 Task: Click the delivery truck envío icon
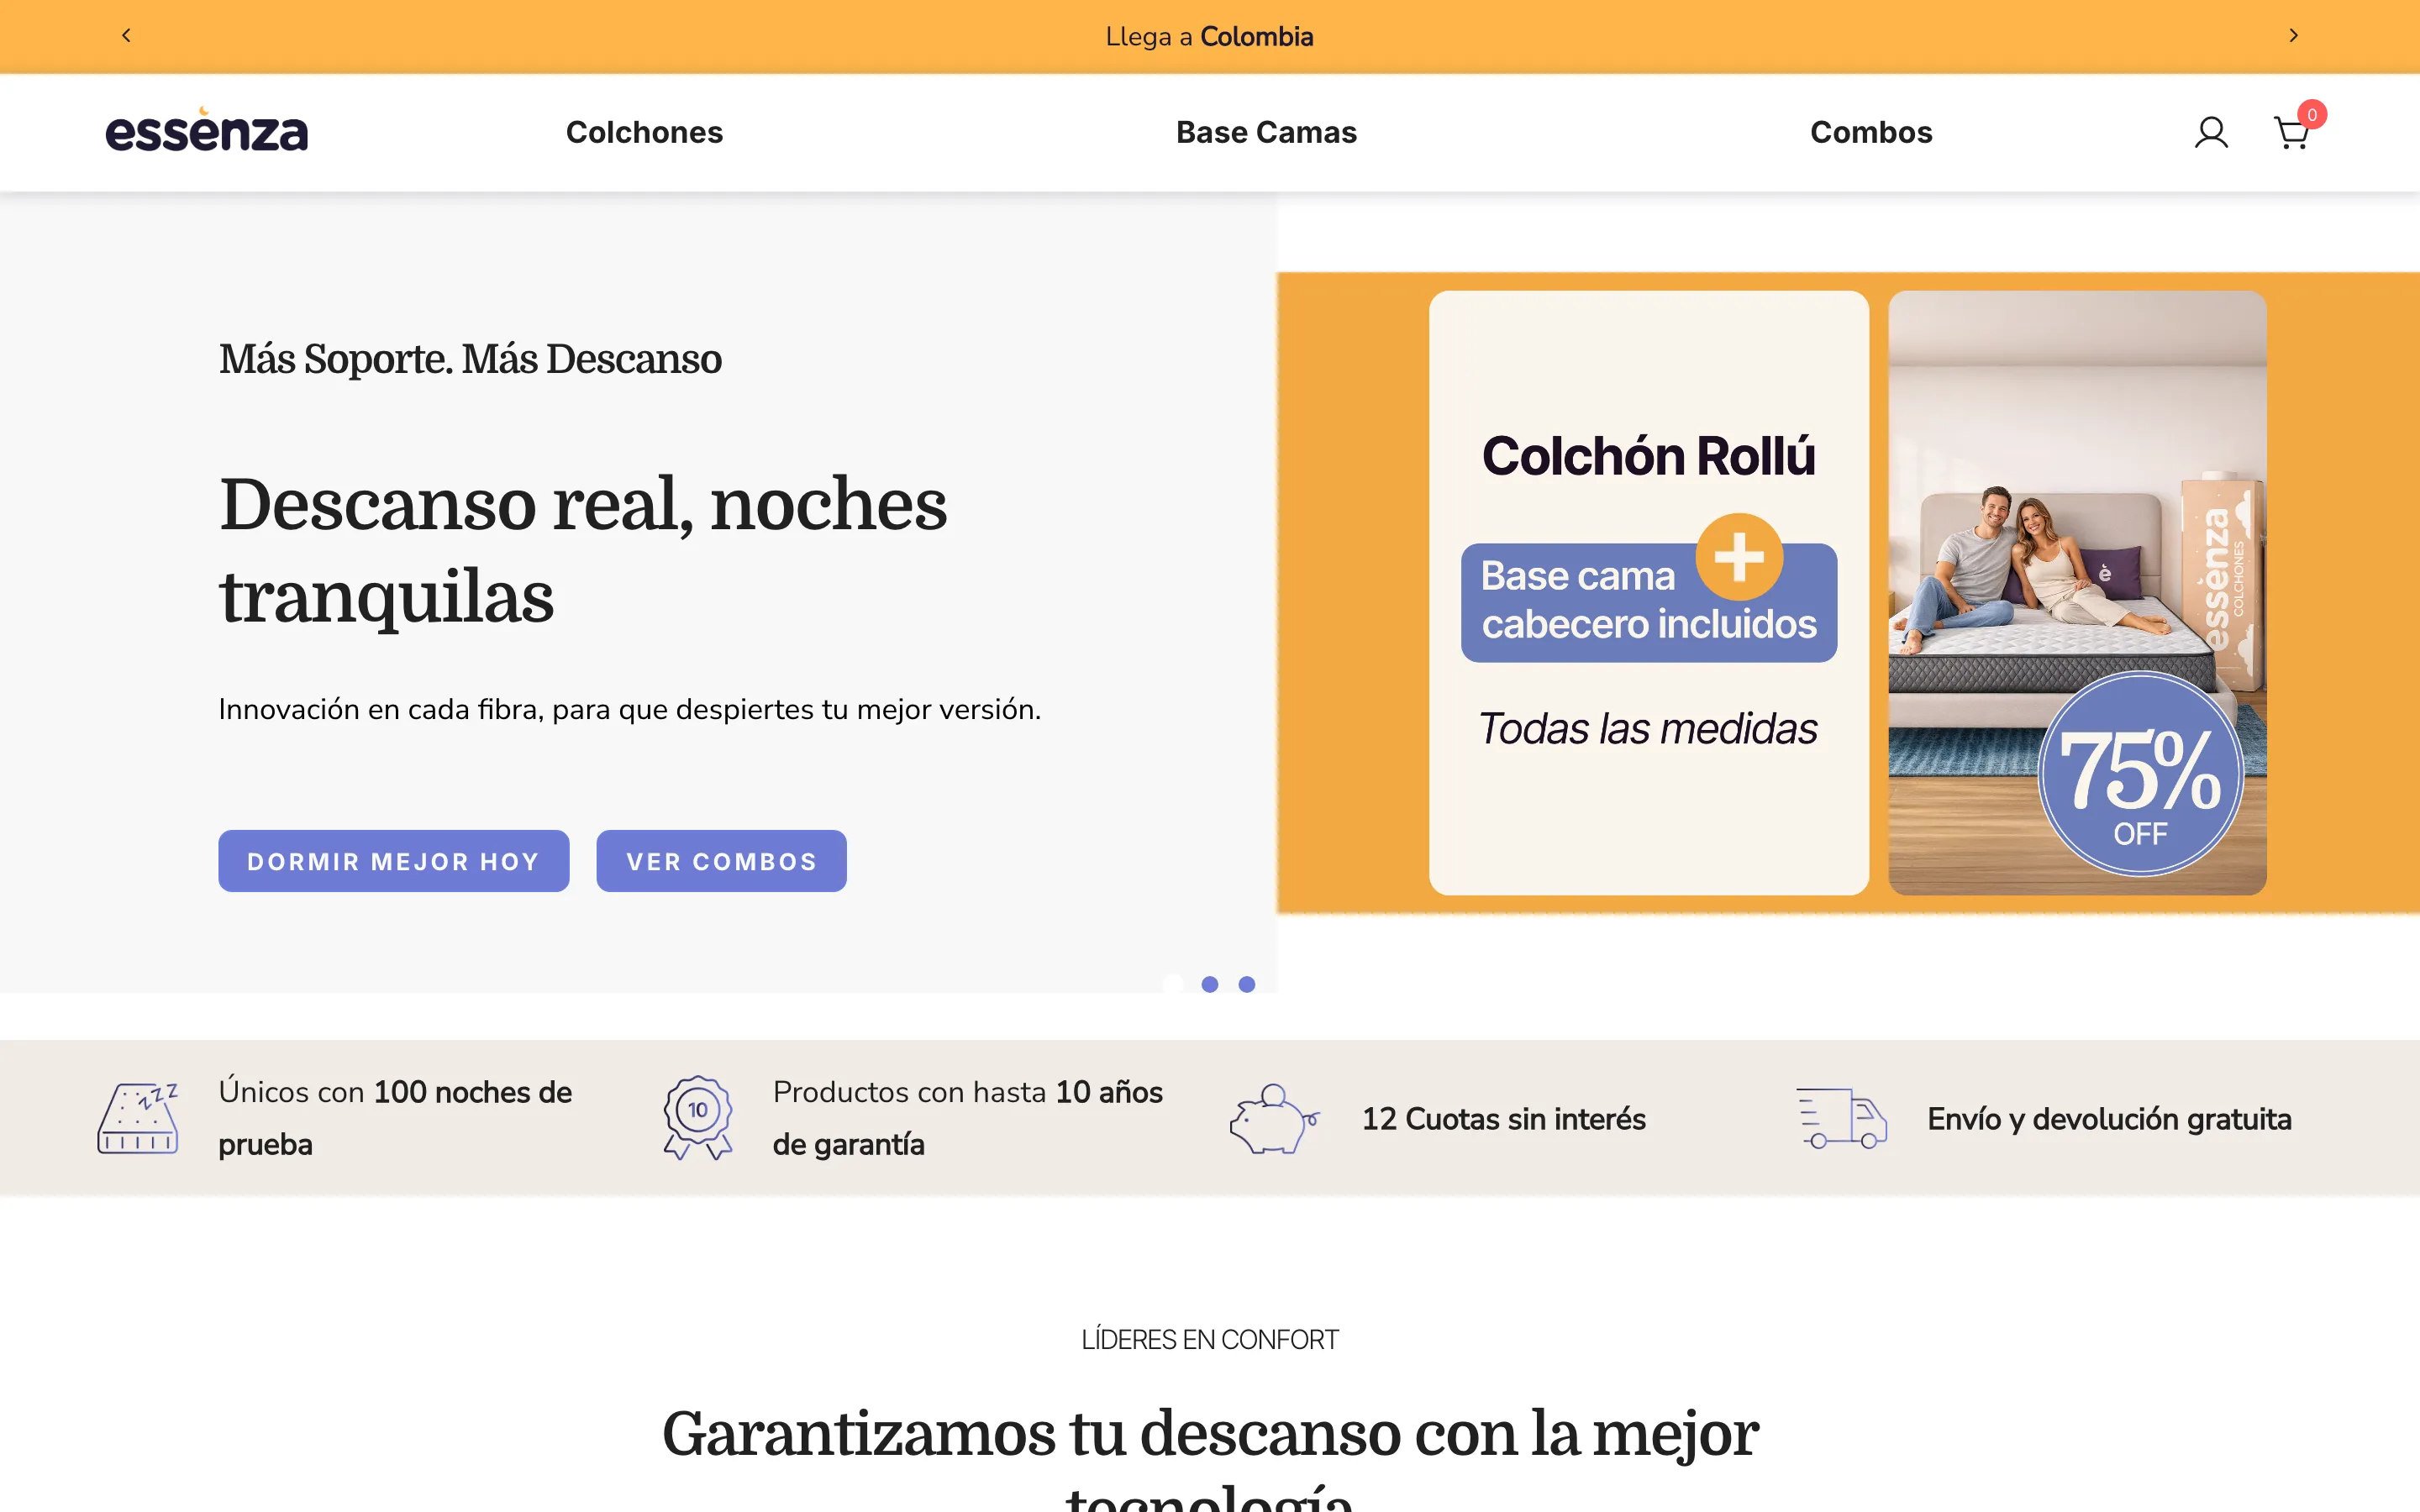(1843, 1118)
